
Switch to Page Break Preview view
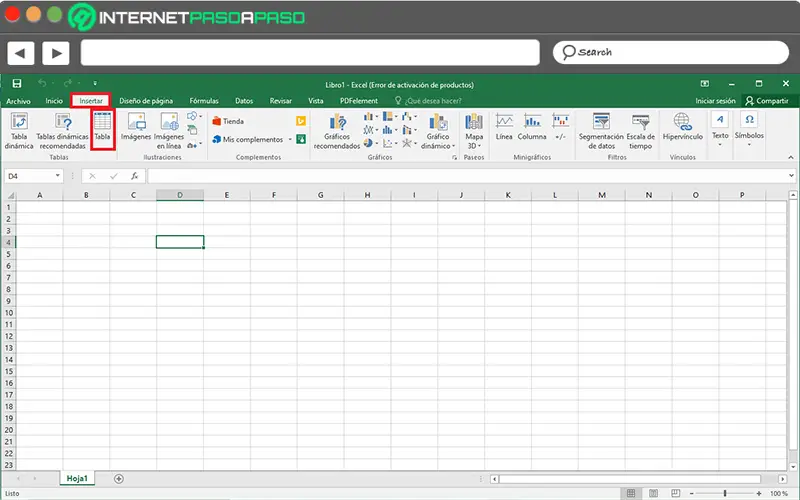(676, 493)
